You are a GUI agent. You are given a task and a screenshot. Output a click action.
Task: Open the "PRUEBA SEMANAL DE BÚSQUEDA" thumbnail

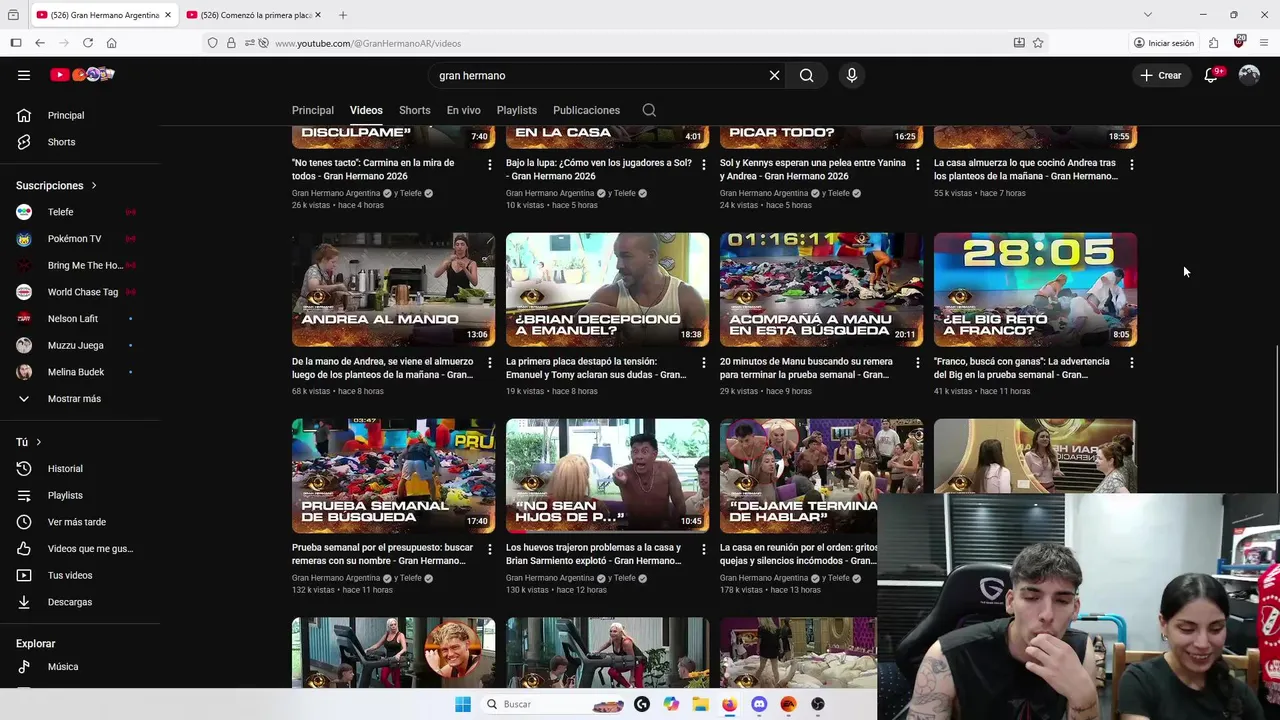tap(393, 476)
